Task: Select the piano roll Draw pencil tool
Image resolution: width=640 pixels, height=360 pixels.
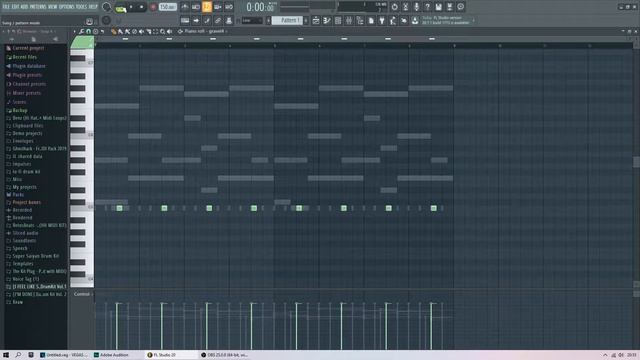Action: (113, 31)
